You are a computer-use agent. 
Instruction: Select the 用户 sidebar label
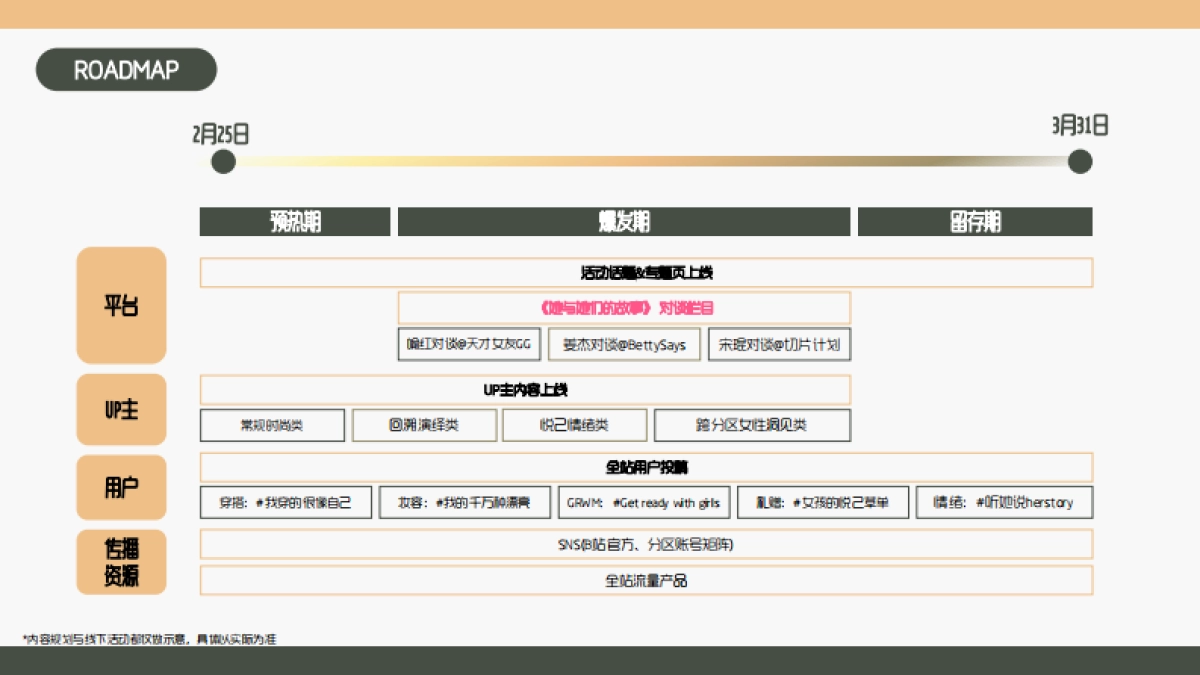pyautogui.click(x=121, y=487)
